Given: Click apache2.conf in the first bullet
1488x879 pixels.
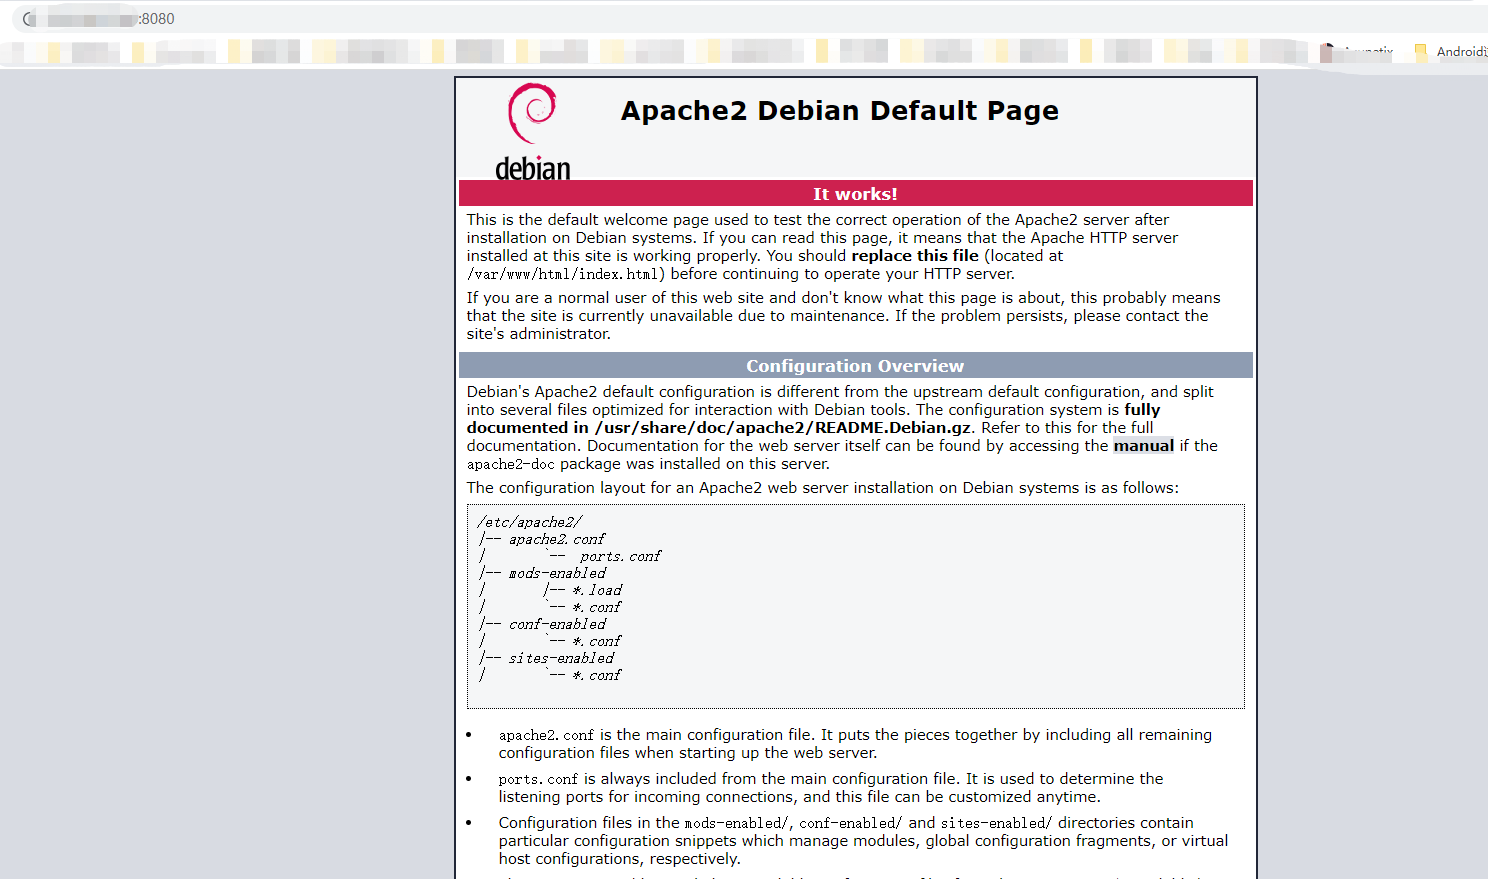Looking at the screenshot, I should point(547,735).
